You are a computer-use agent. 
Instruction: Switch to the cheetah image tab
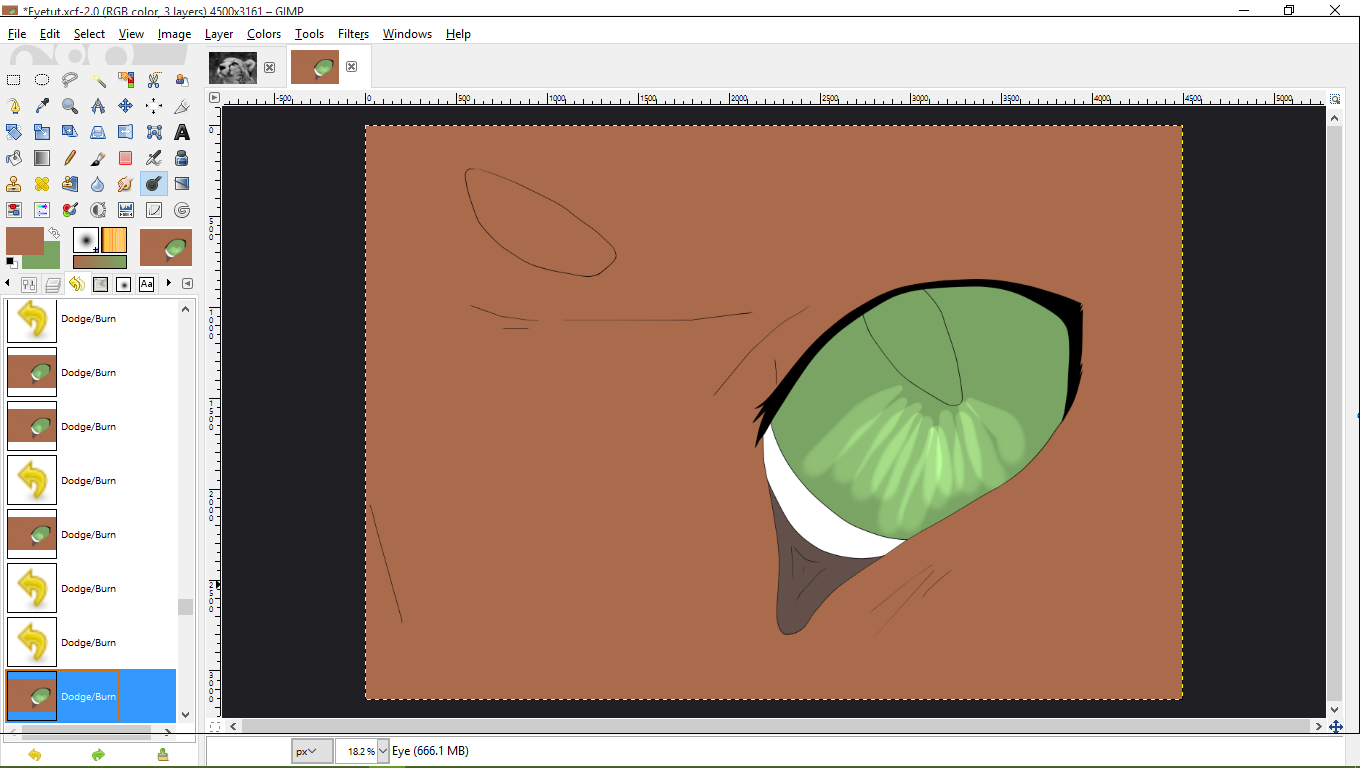click(232, 67)
